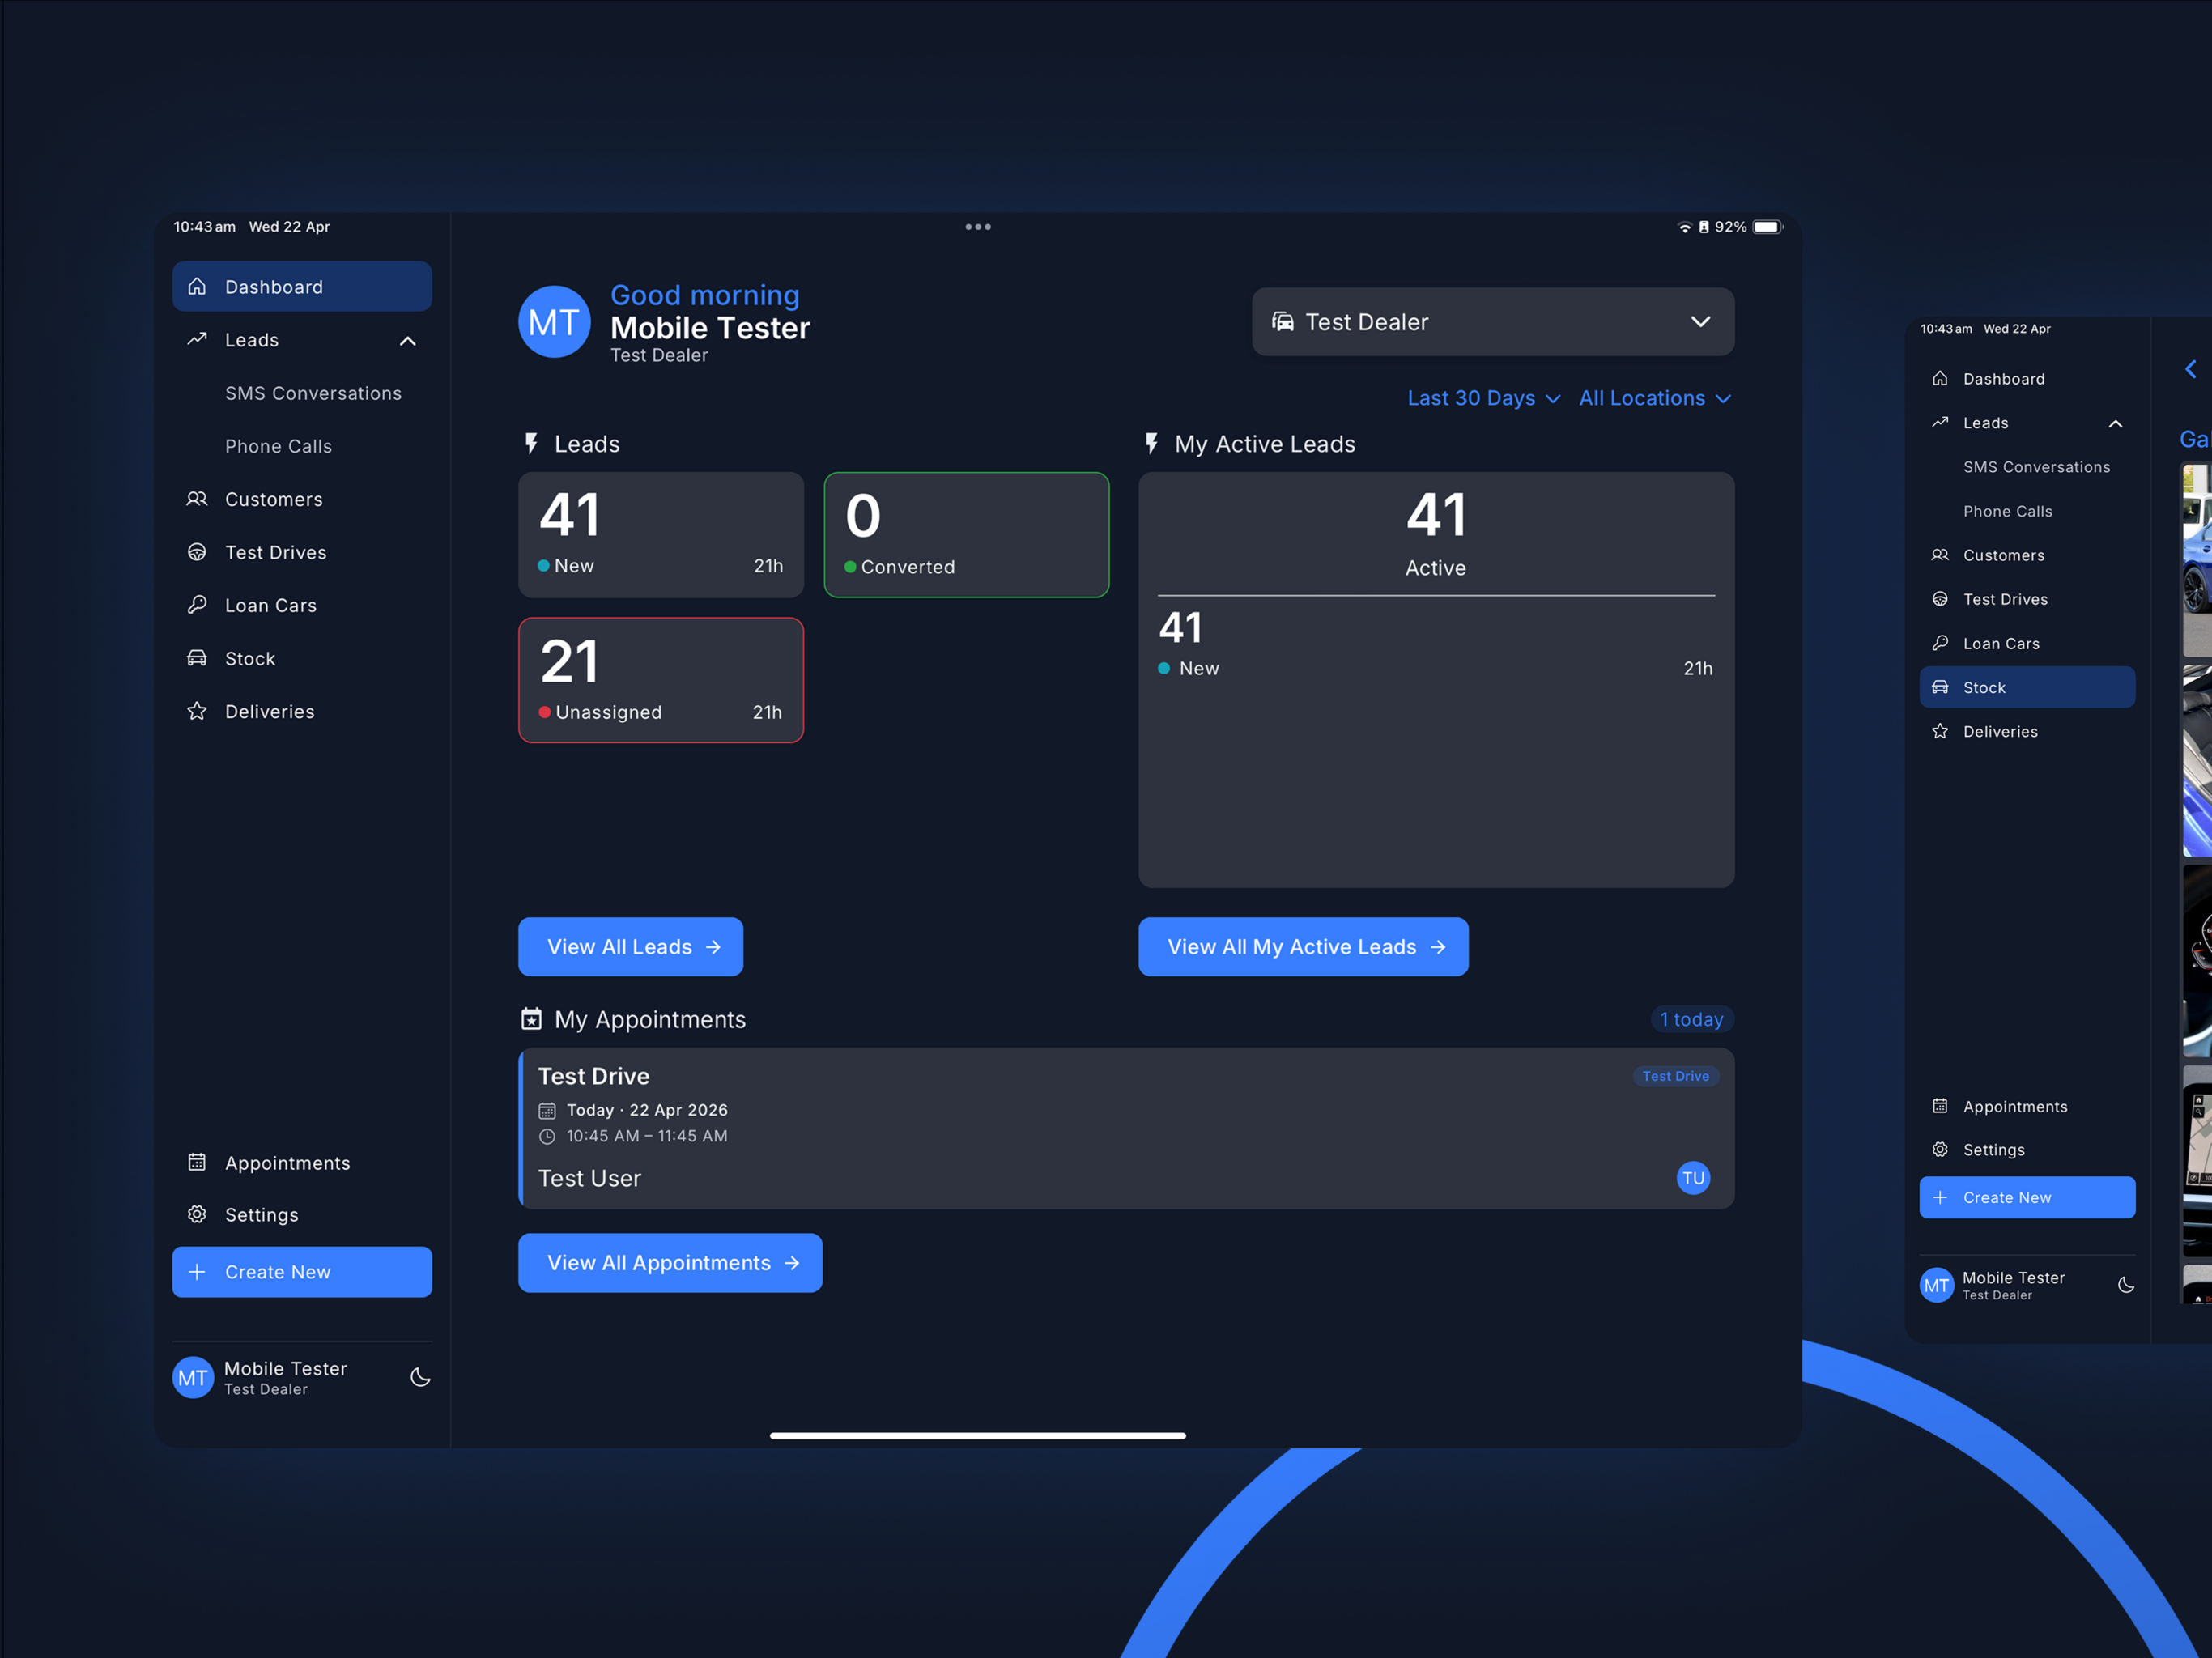The height and width of the screenshot is (1658, 2212).
Task: Click the clock icon on appointment card
Action: click(x=547, y=1136)
